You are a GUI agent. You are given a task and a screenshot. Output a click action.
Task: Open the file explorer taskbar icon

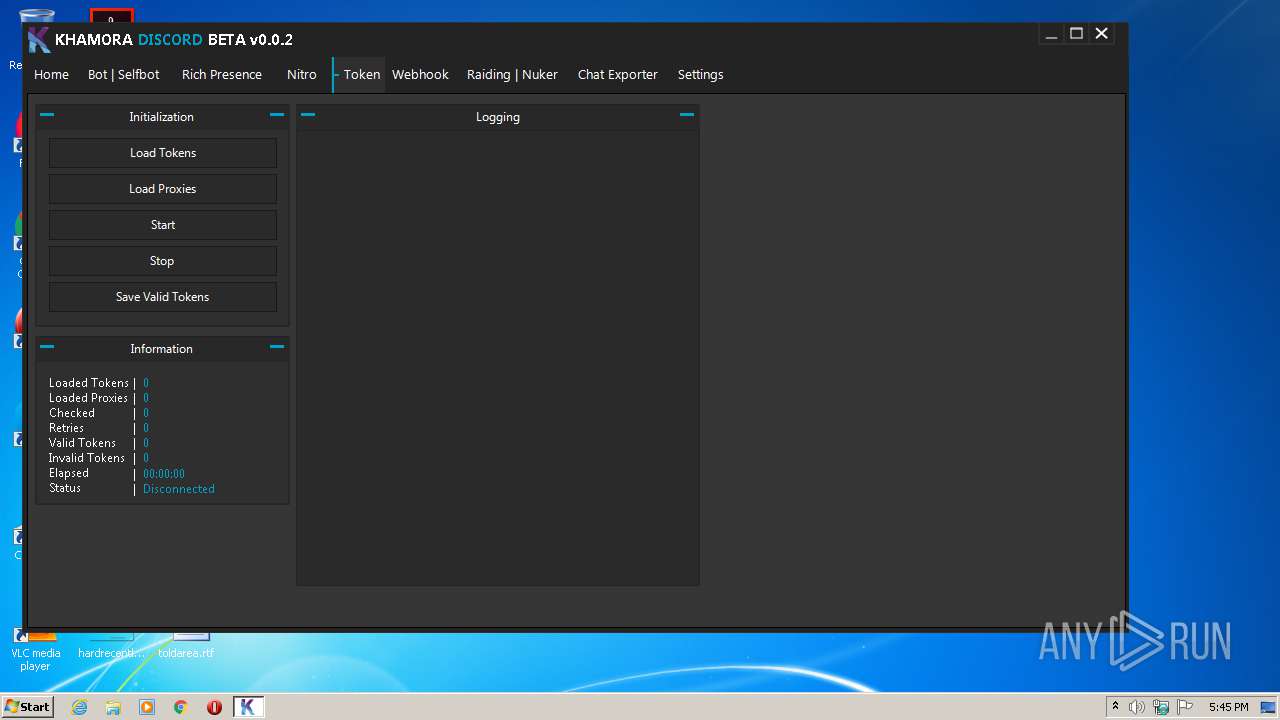113,707
